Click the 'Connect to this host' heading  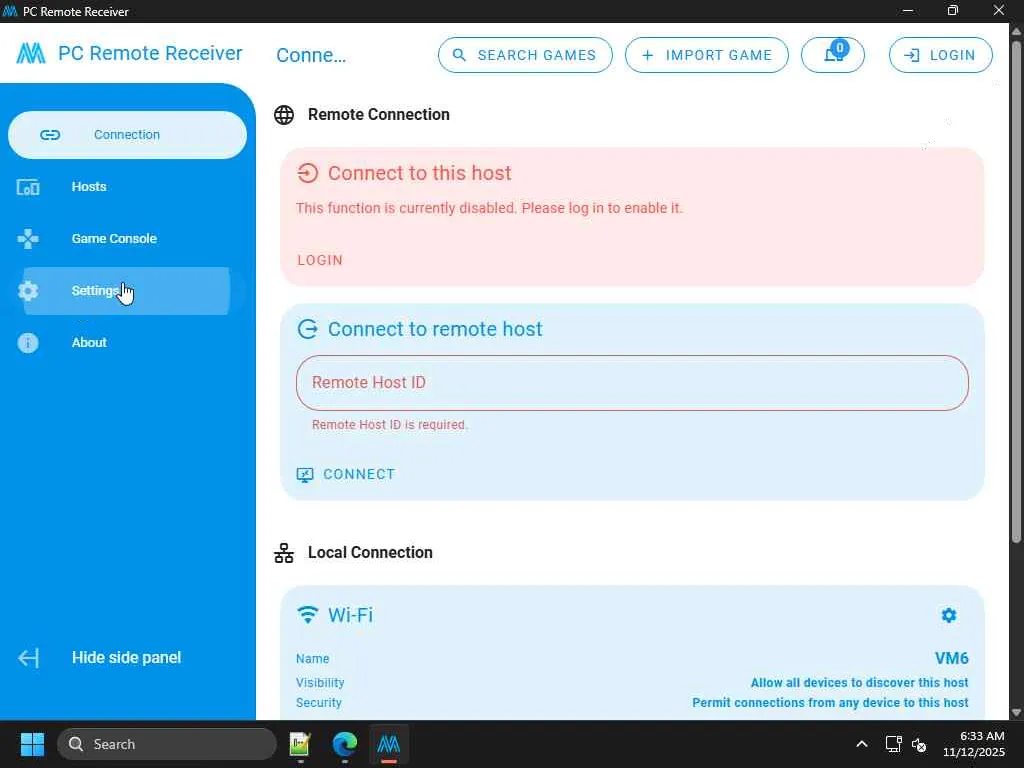coord(420,173)
